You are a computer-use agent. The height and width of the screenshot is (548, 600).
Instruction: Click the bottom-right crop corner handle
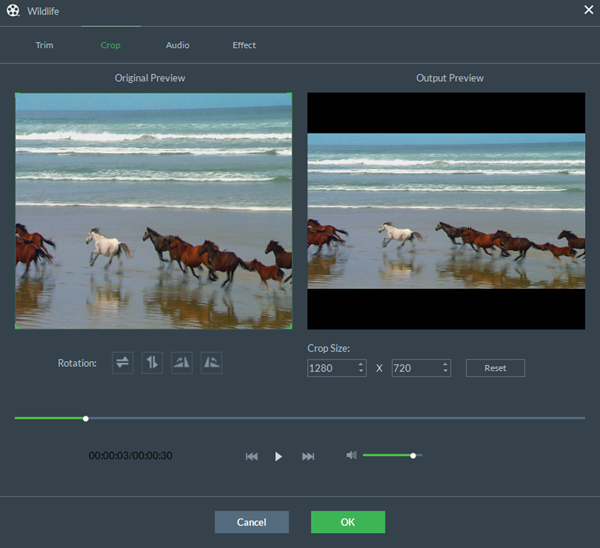(x=291, y=328)
